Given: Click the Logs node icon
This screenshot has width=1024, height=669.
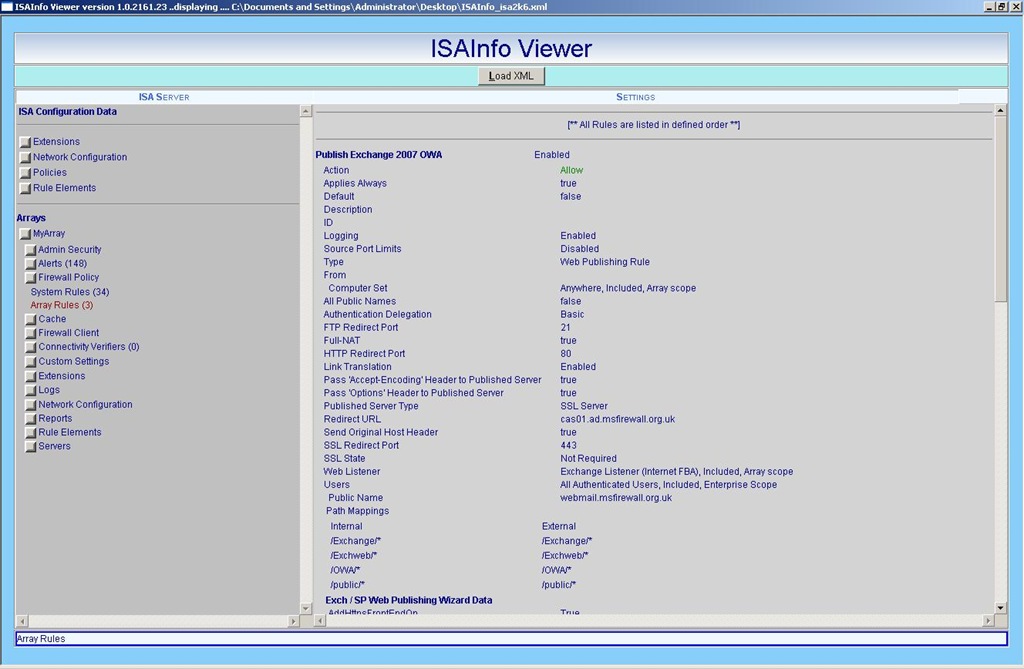Looking at the screenshot, I should [x=31, y=391].
